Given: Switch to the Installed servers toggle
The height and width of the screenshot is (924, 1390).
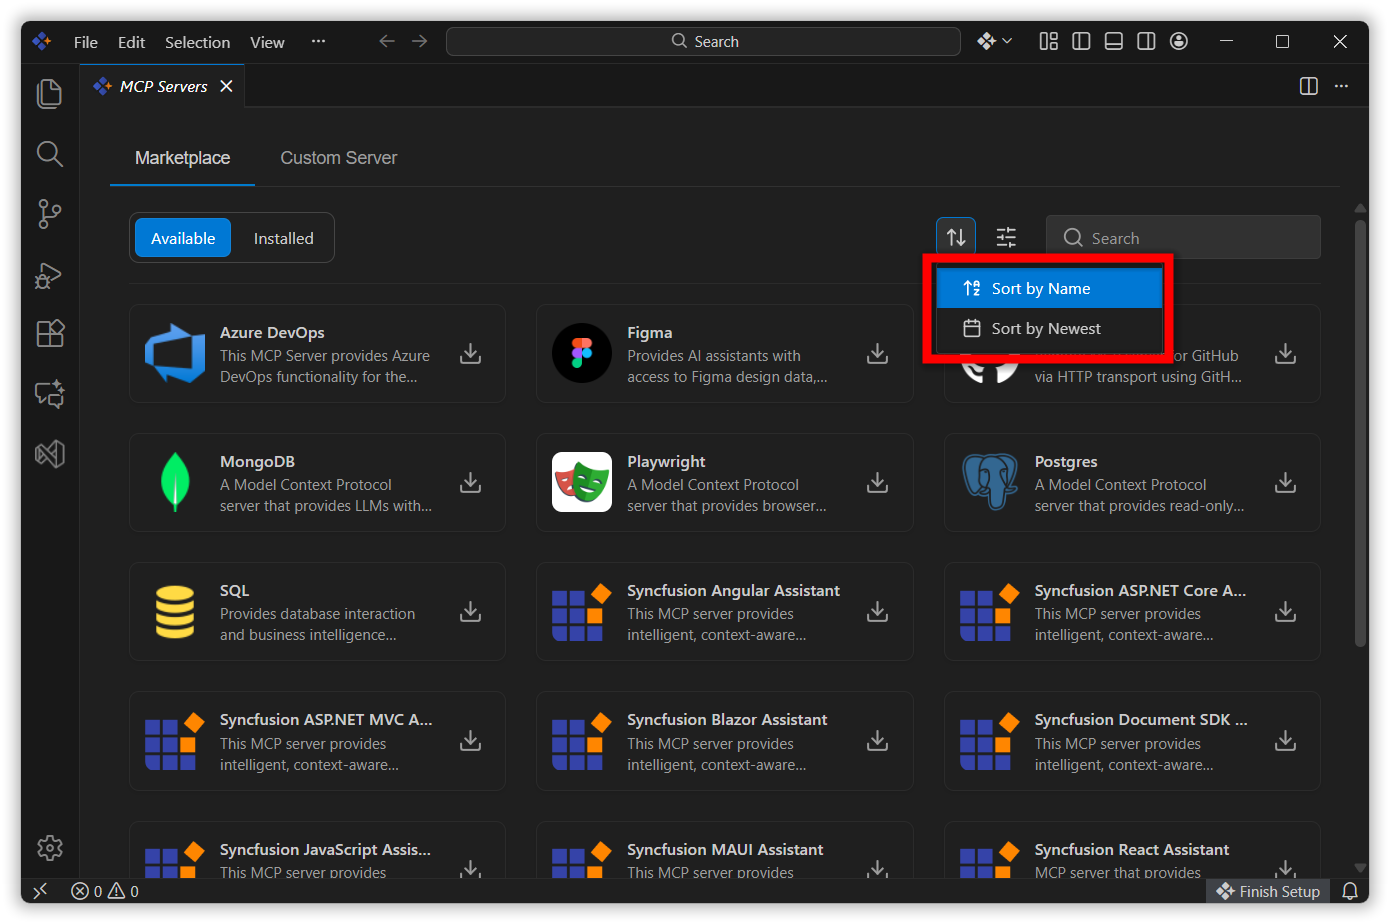Looking at the screenshot, I should coord(283,238).
